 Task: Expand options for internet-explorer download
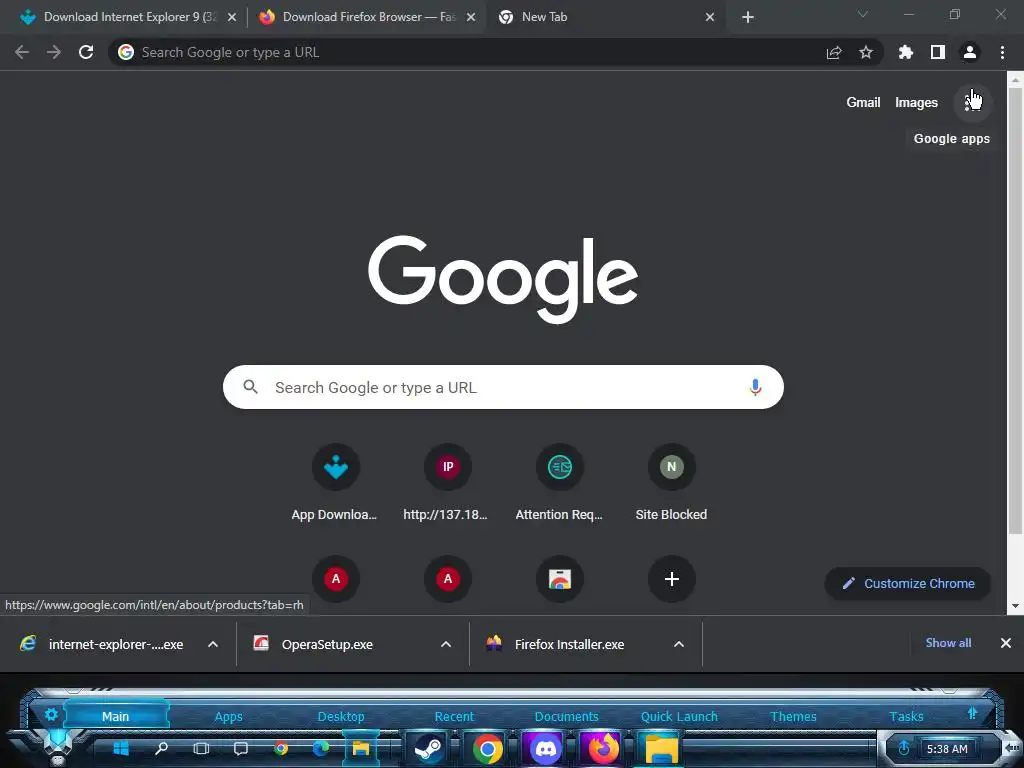click(x=213, y=645)
